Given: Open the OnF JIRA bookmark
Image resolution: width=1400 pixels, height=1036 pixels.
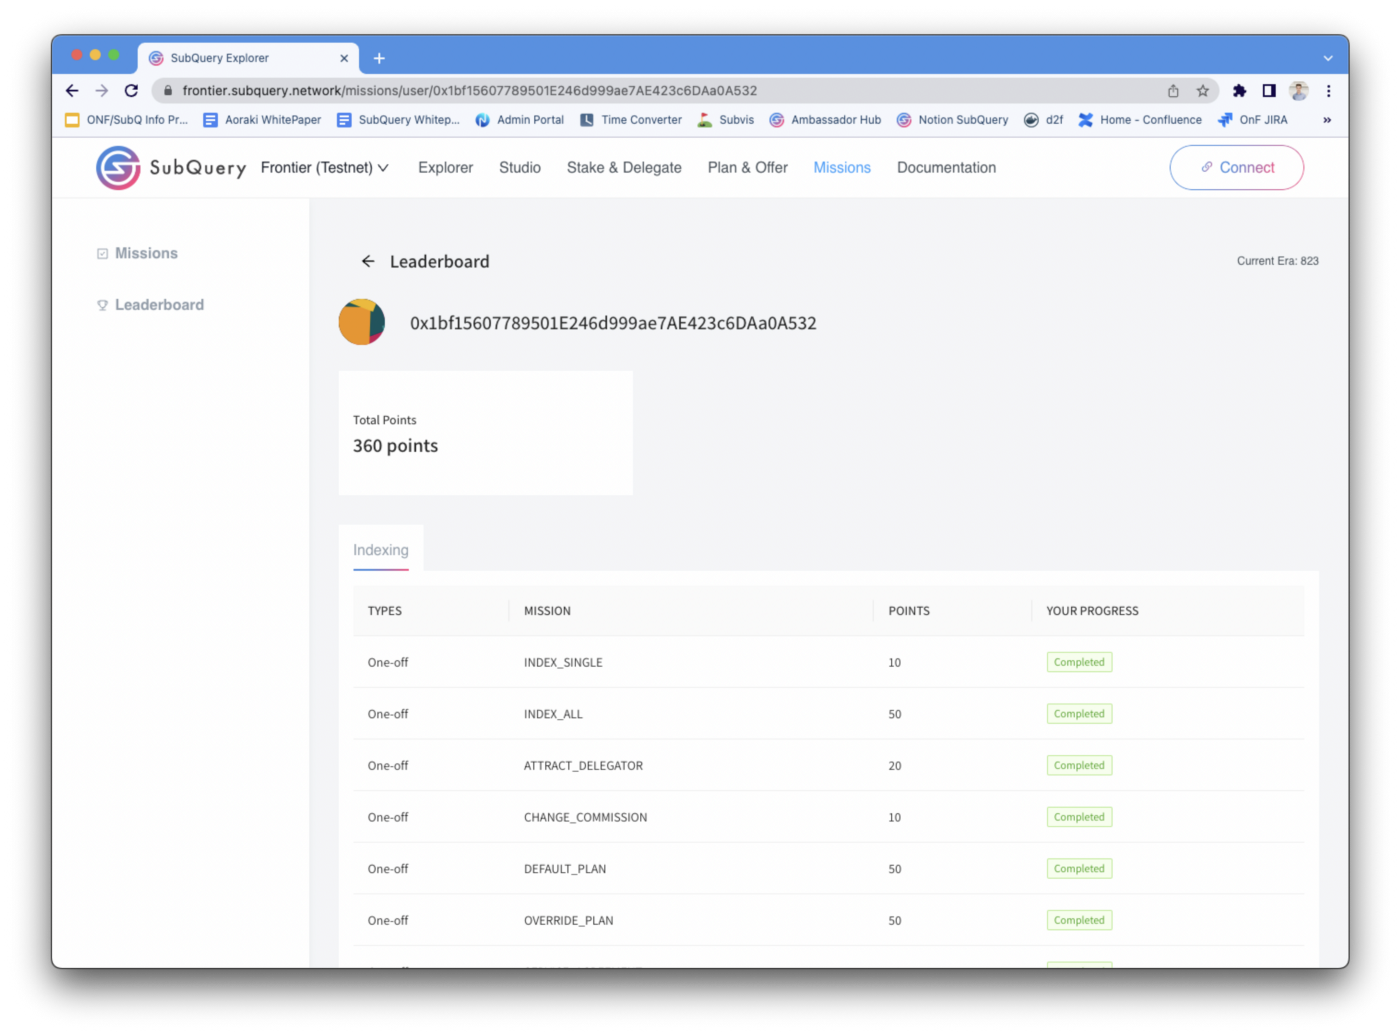Looking at the screenshot, I should [1253, 120].
